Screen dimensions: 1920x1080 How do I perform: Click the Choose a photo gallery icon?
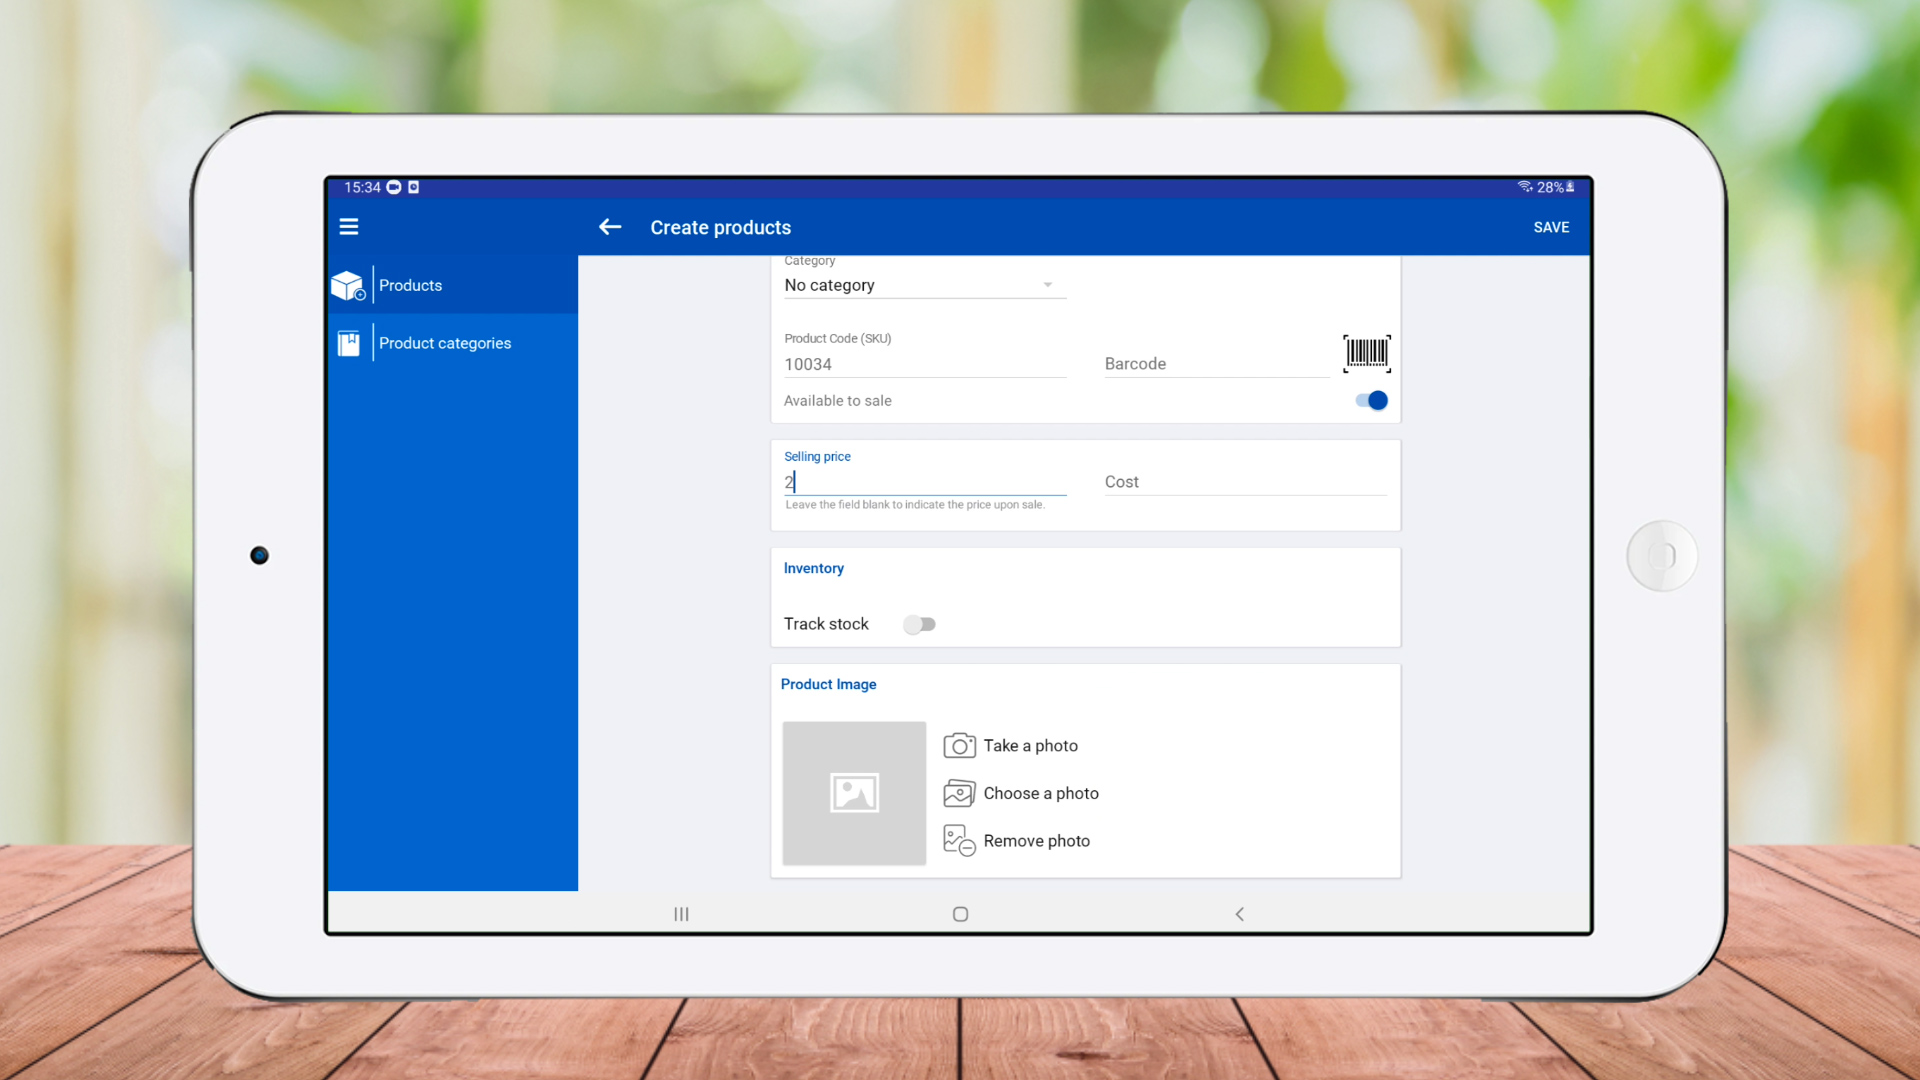[x=959, y=793]
